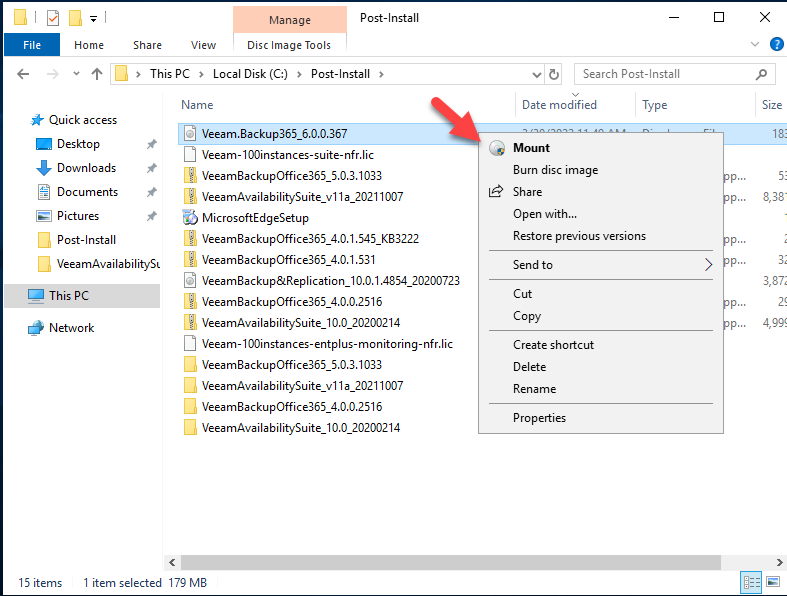Choose Mount from the context menu

(600, 148)
